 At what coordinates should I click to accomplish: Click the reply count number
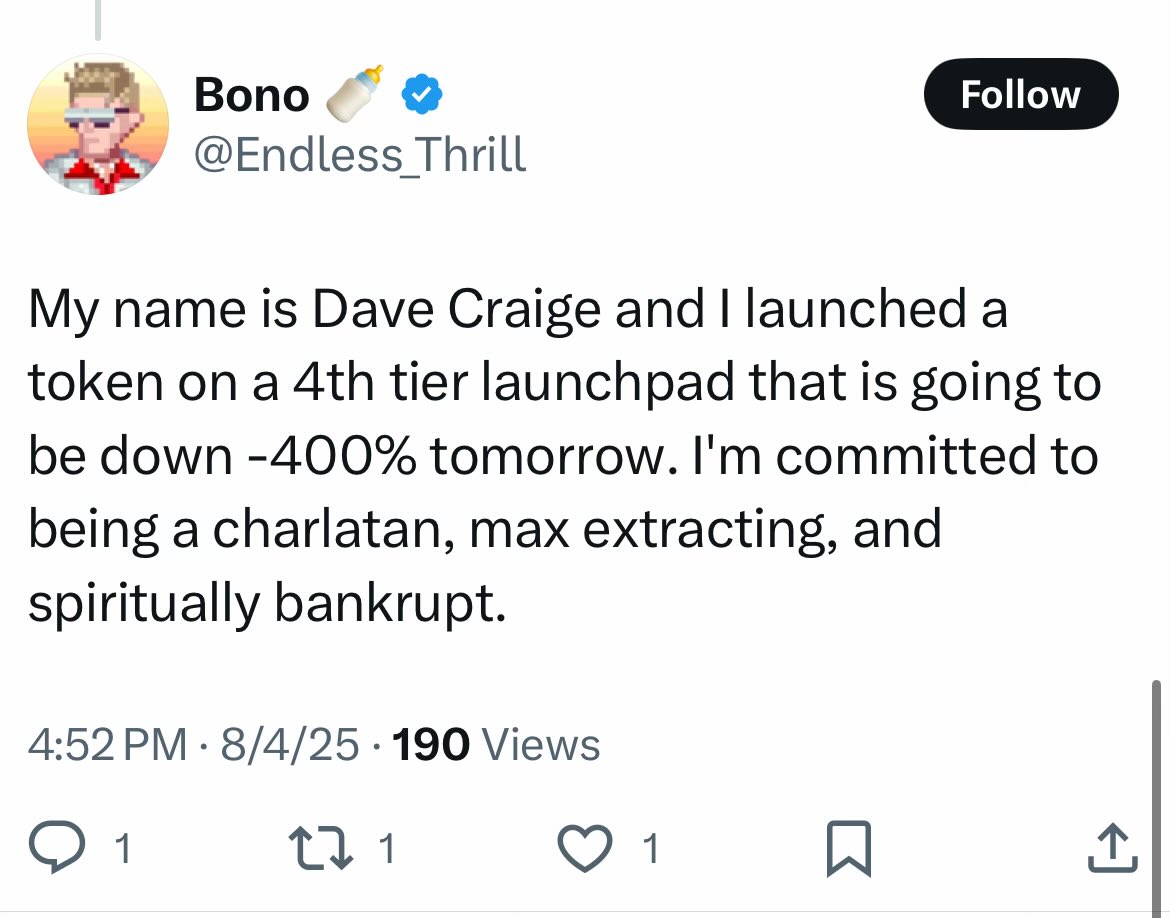(x=123, y=849)
